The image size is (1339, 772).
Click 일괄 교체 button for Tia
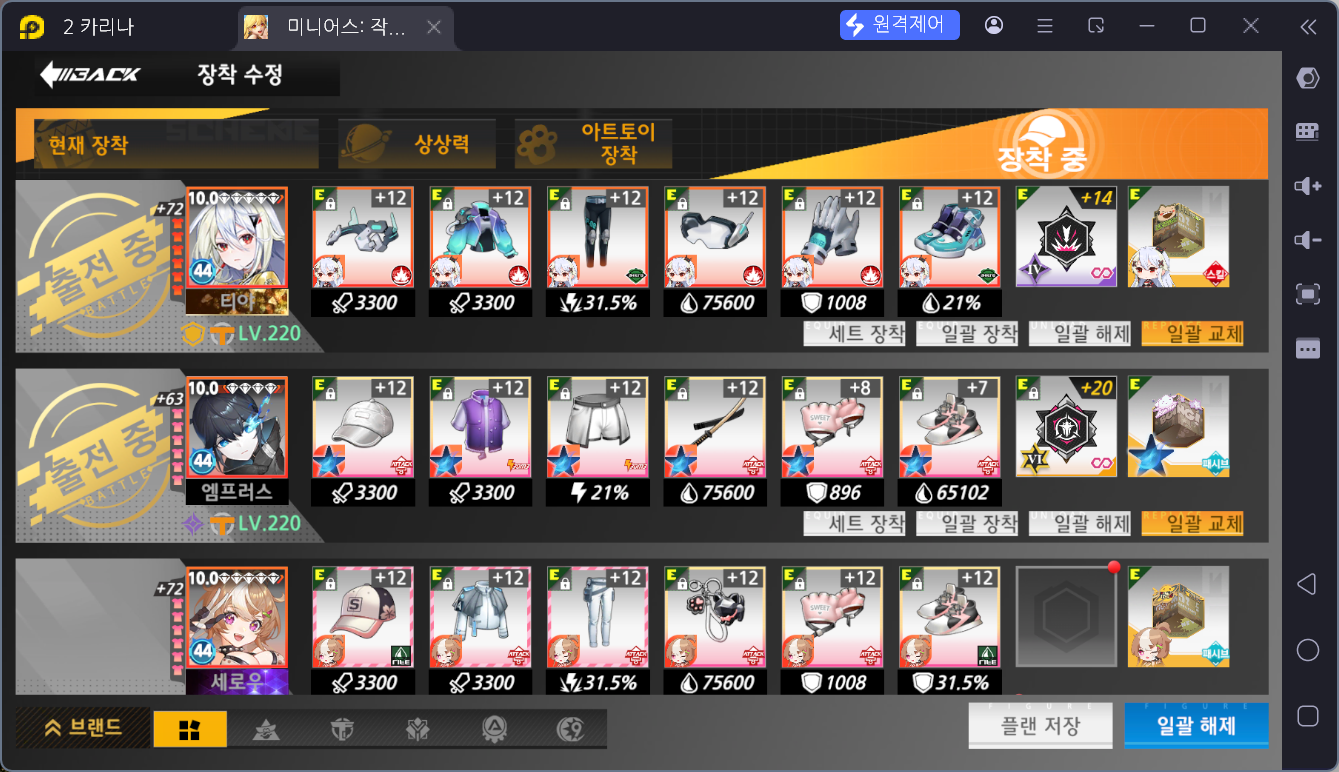[1192, 334]
